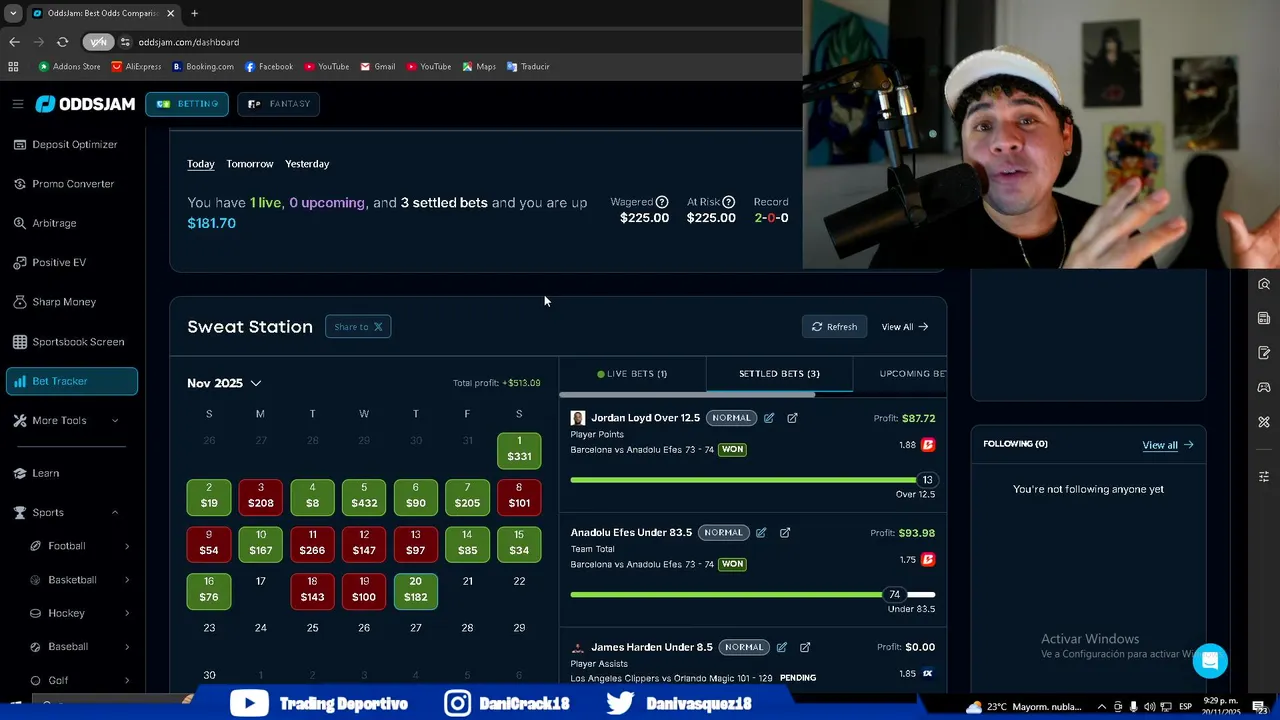This screenshot has height=720, width=1280.
Task: Select calendar day 3 showing $208
Action: pyautogui.click(x=260, y=497)
